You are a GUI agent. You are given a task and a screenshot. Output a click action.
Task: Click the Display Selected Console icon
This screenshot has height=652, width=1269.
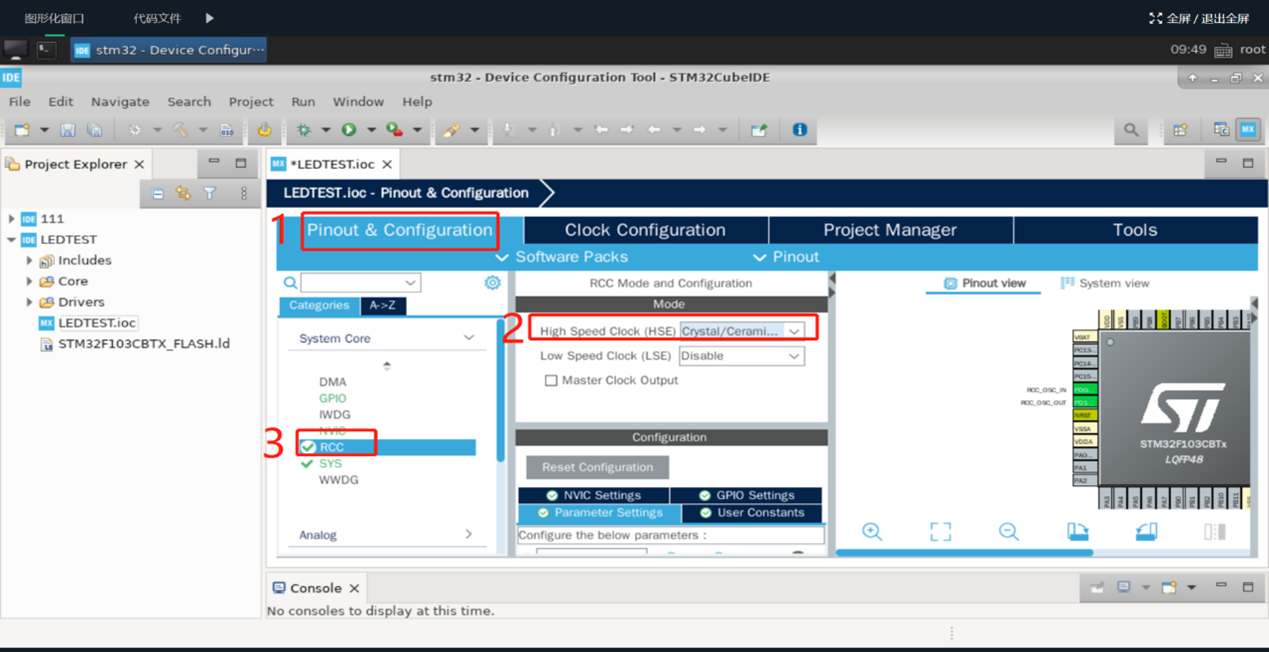point(1124,588)
